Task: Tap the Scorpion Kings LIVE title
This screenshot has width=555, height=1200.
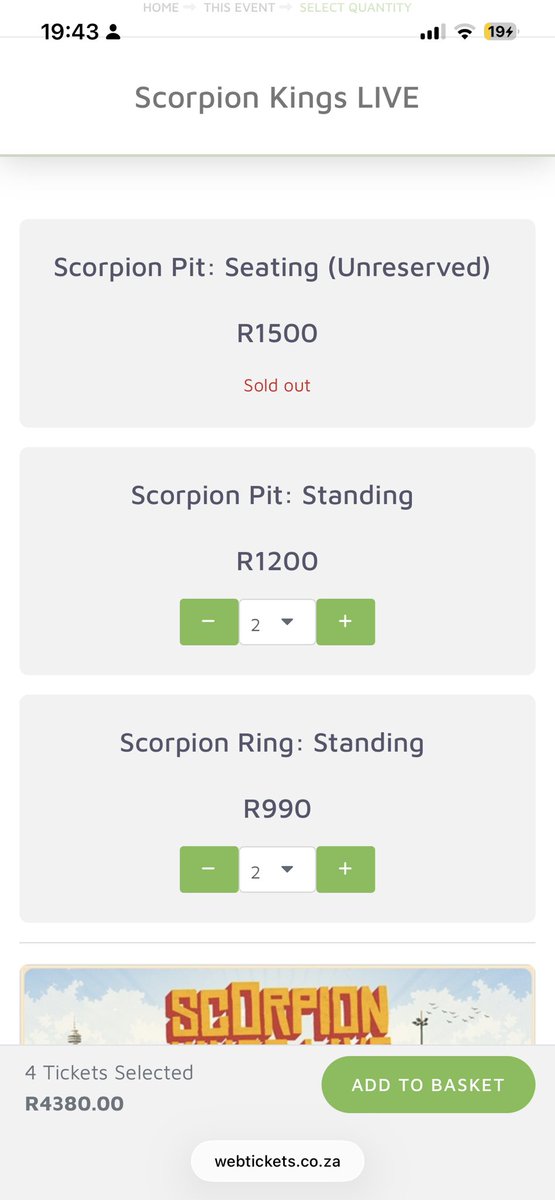Action: tap(277, 98)
